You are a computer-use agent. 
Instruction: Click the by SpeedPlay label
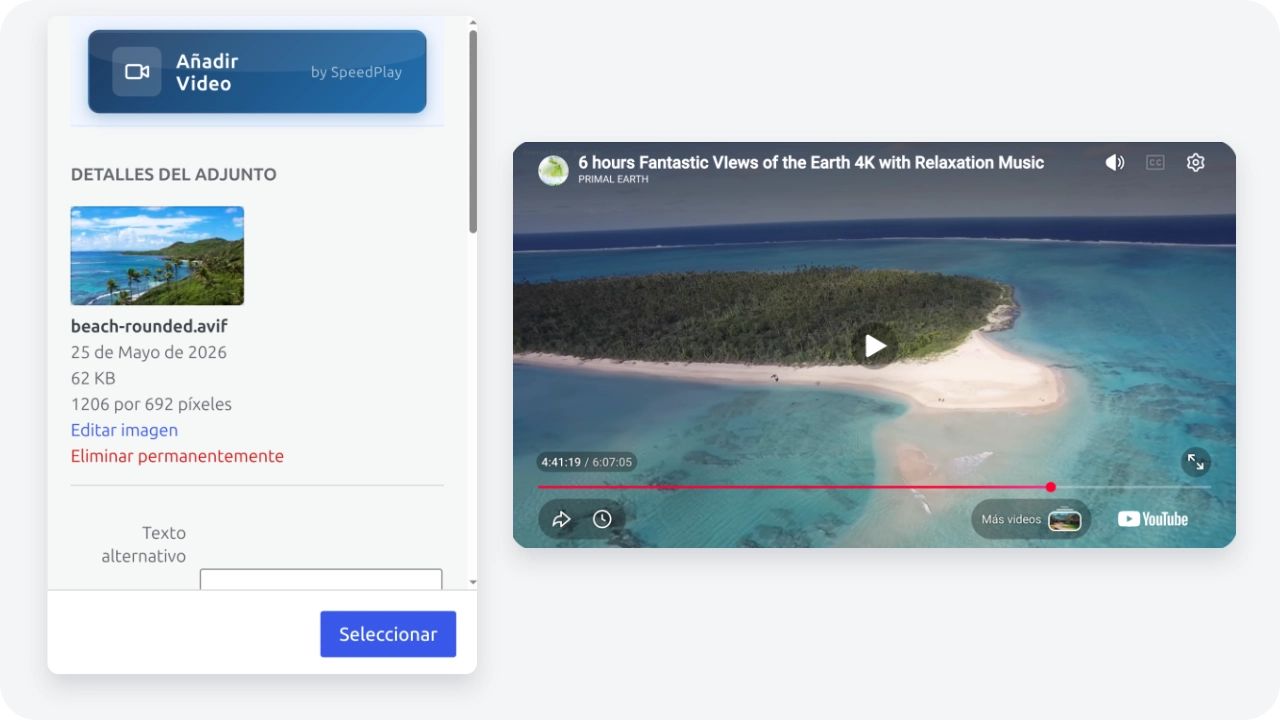tap(356, 72)
